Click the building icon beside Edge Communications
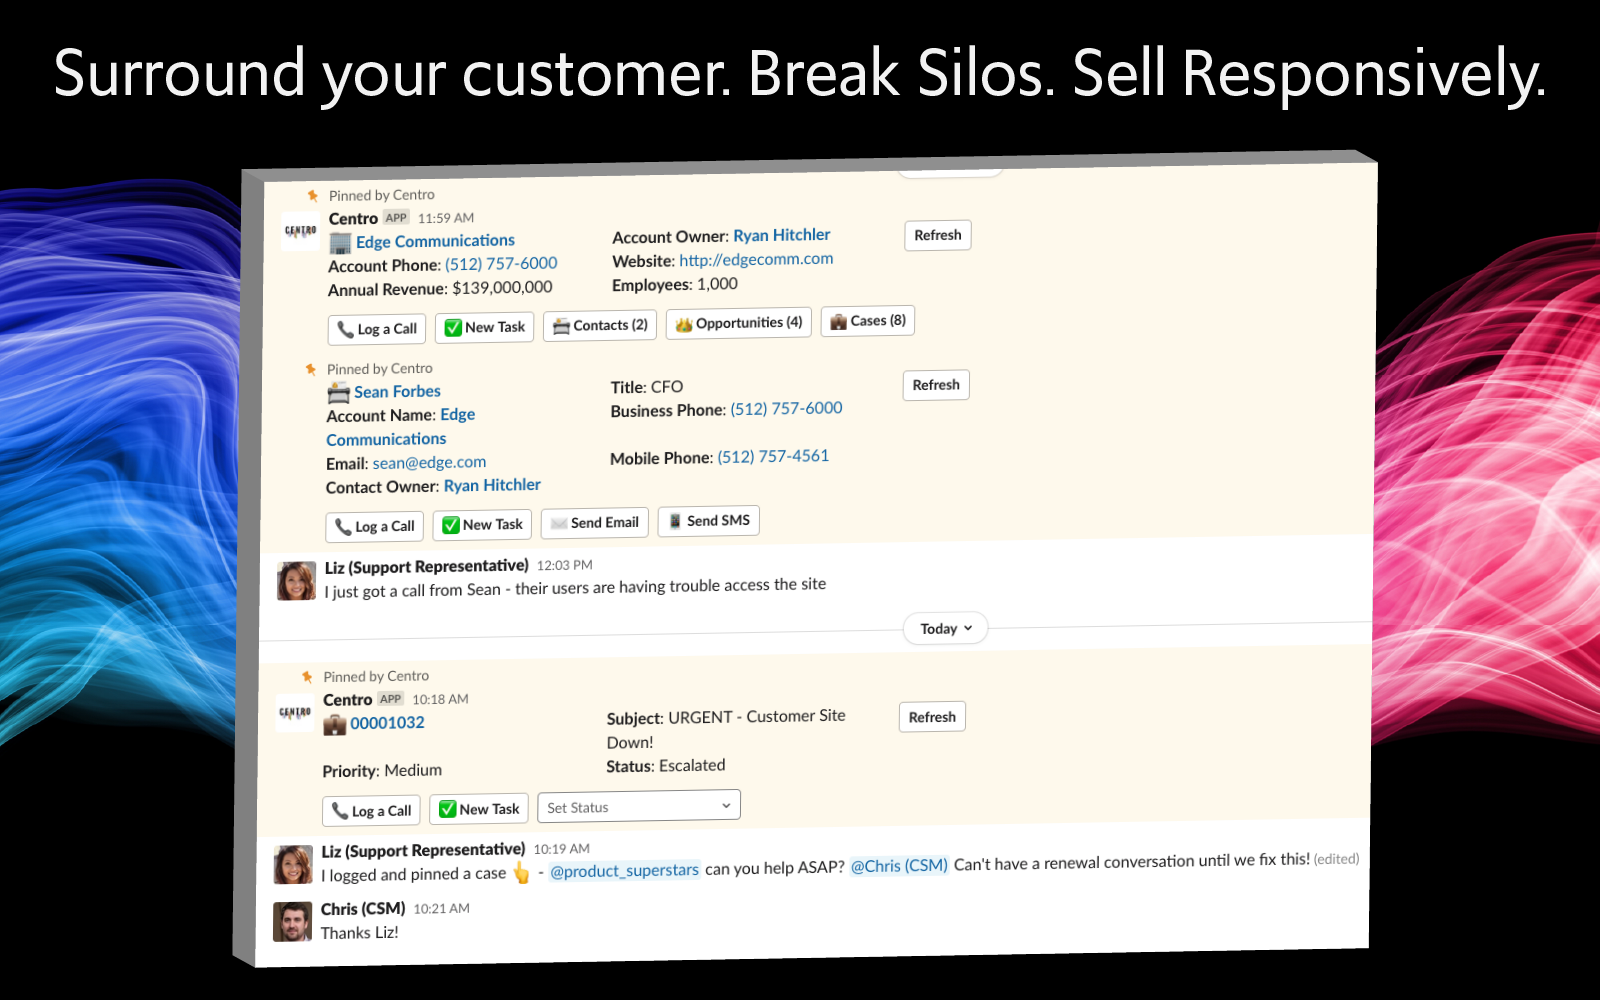This screenshot has height=1000, width=1600. pos(341,243)
